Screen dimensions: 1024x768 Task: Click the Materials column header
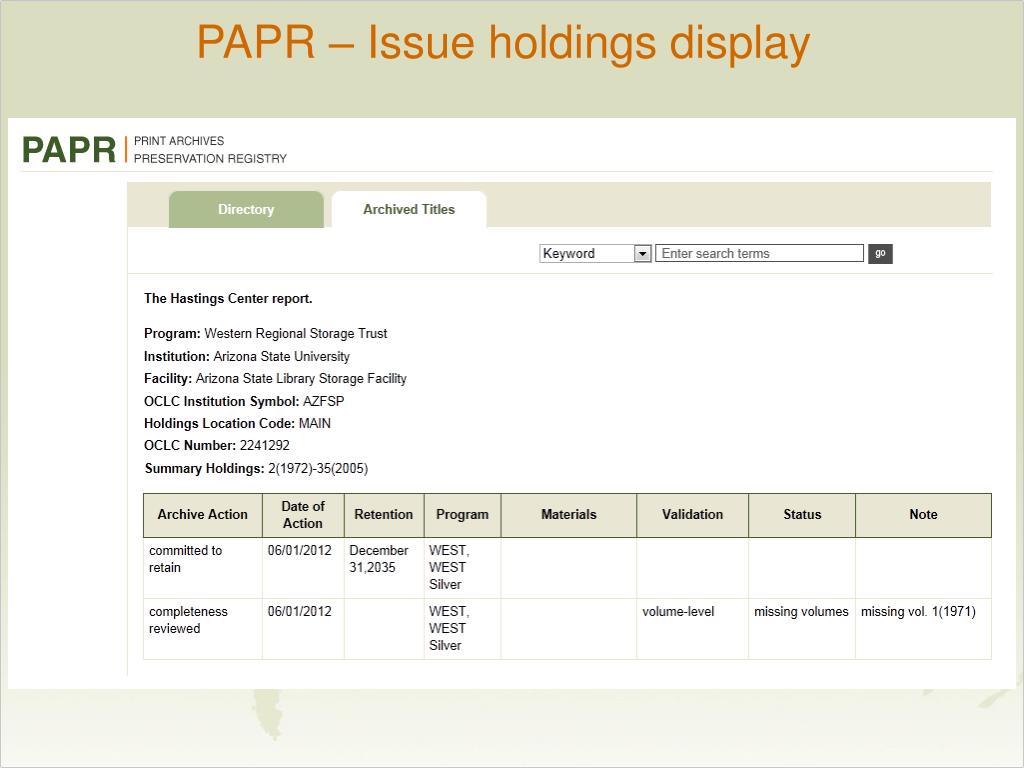[569, 515]
